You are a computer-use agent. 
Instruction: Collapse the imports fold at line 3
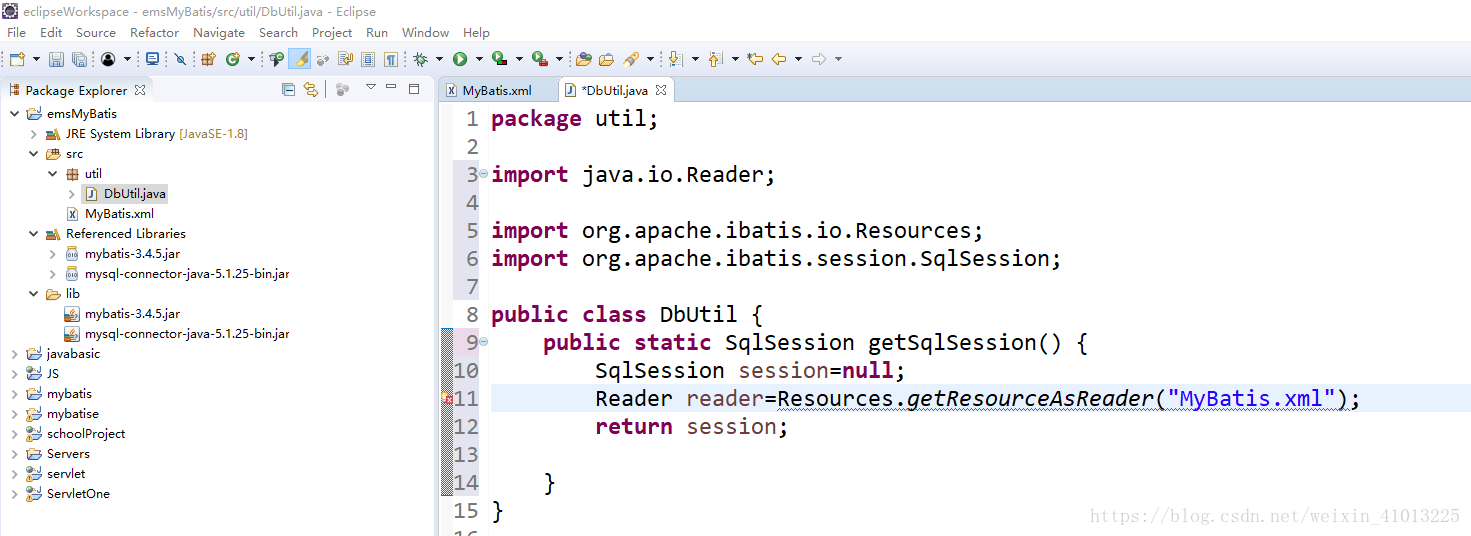[483, 174]
